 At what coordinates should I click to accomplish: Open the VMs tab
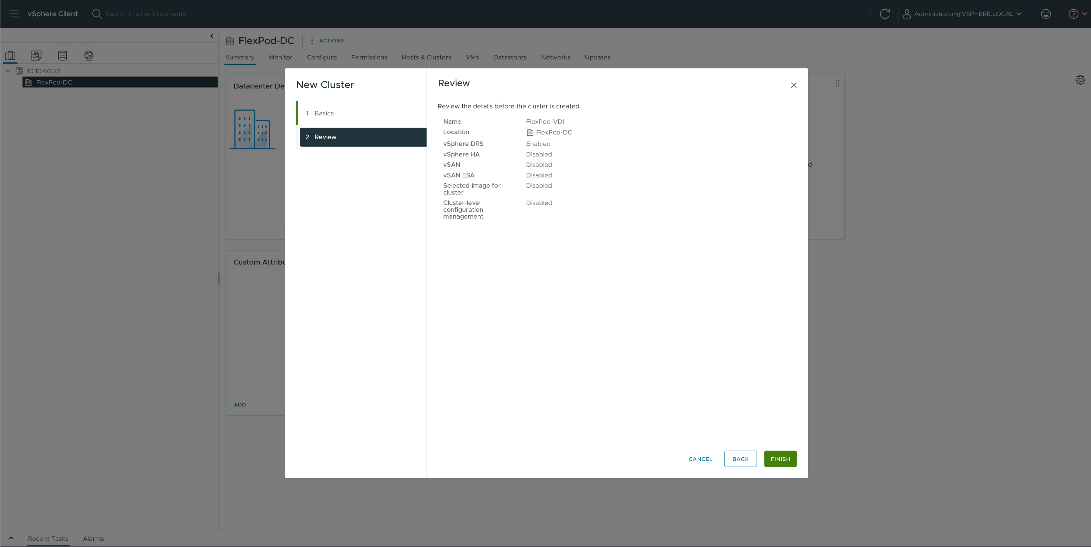tap(472, 57)
